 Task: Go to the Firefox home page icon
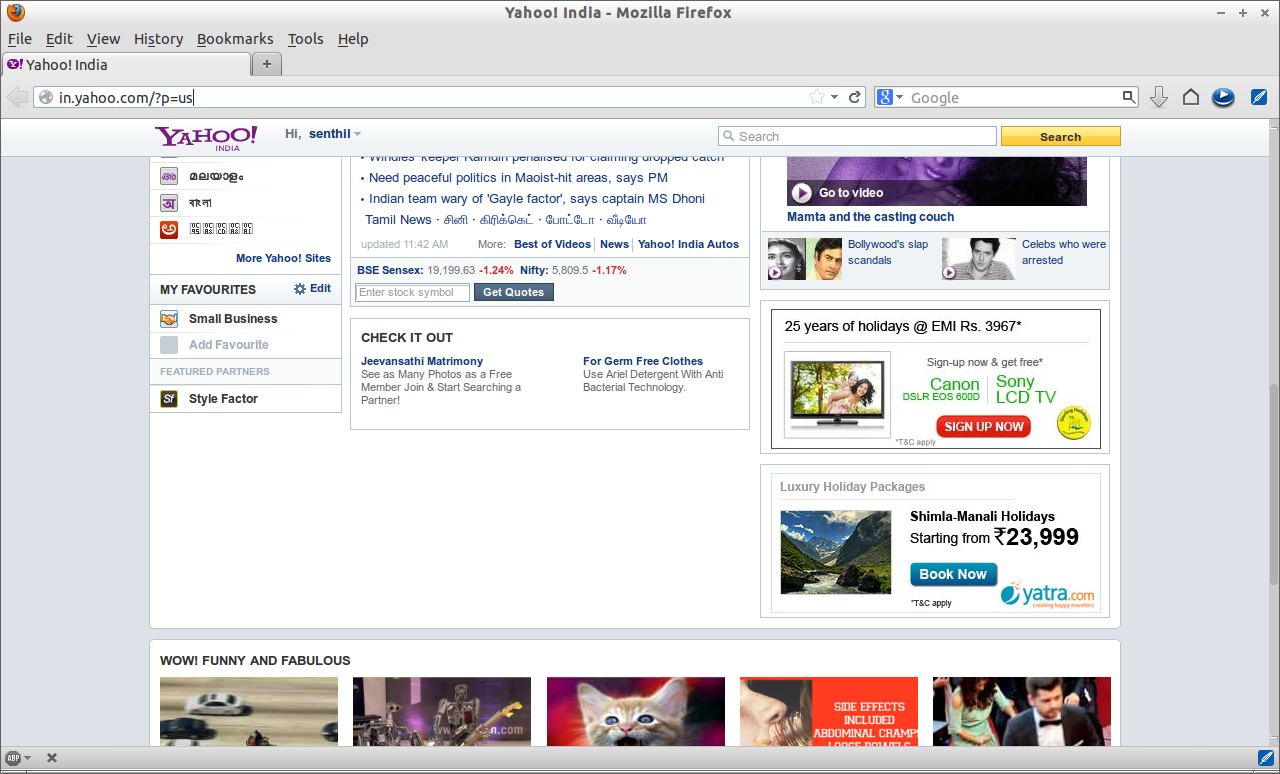1190,97
